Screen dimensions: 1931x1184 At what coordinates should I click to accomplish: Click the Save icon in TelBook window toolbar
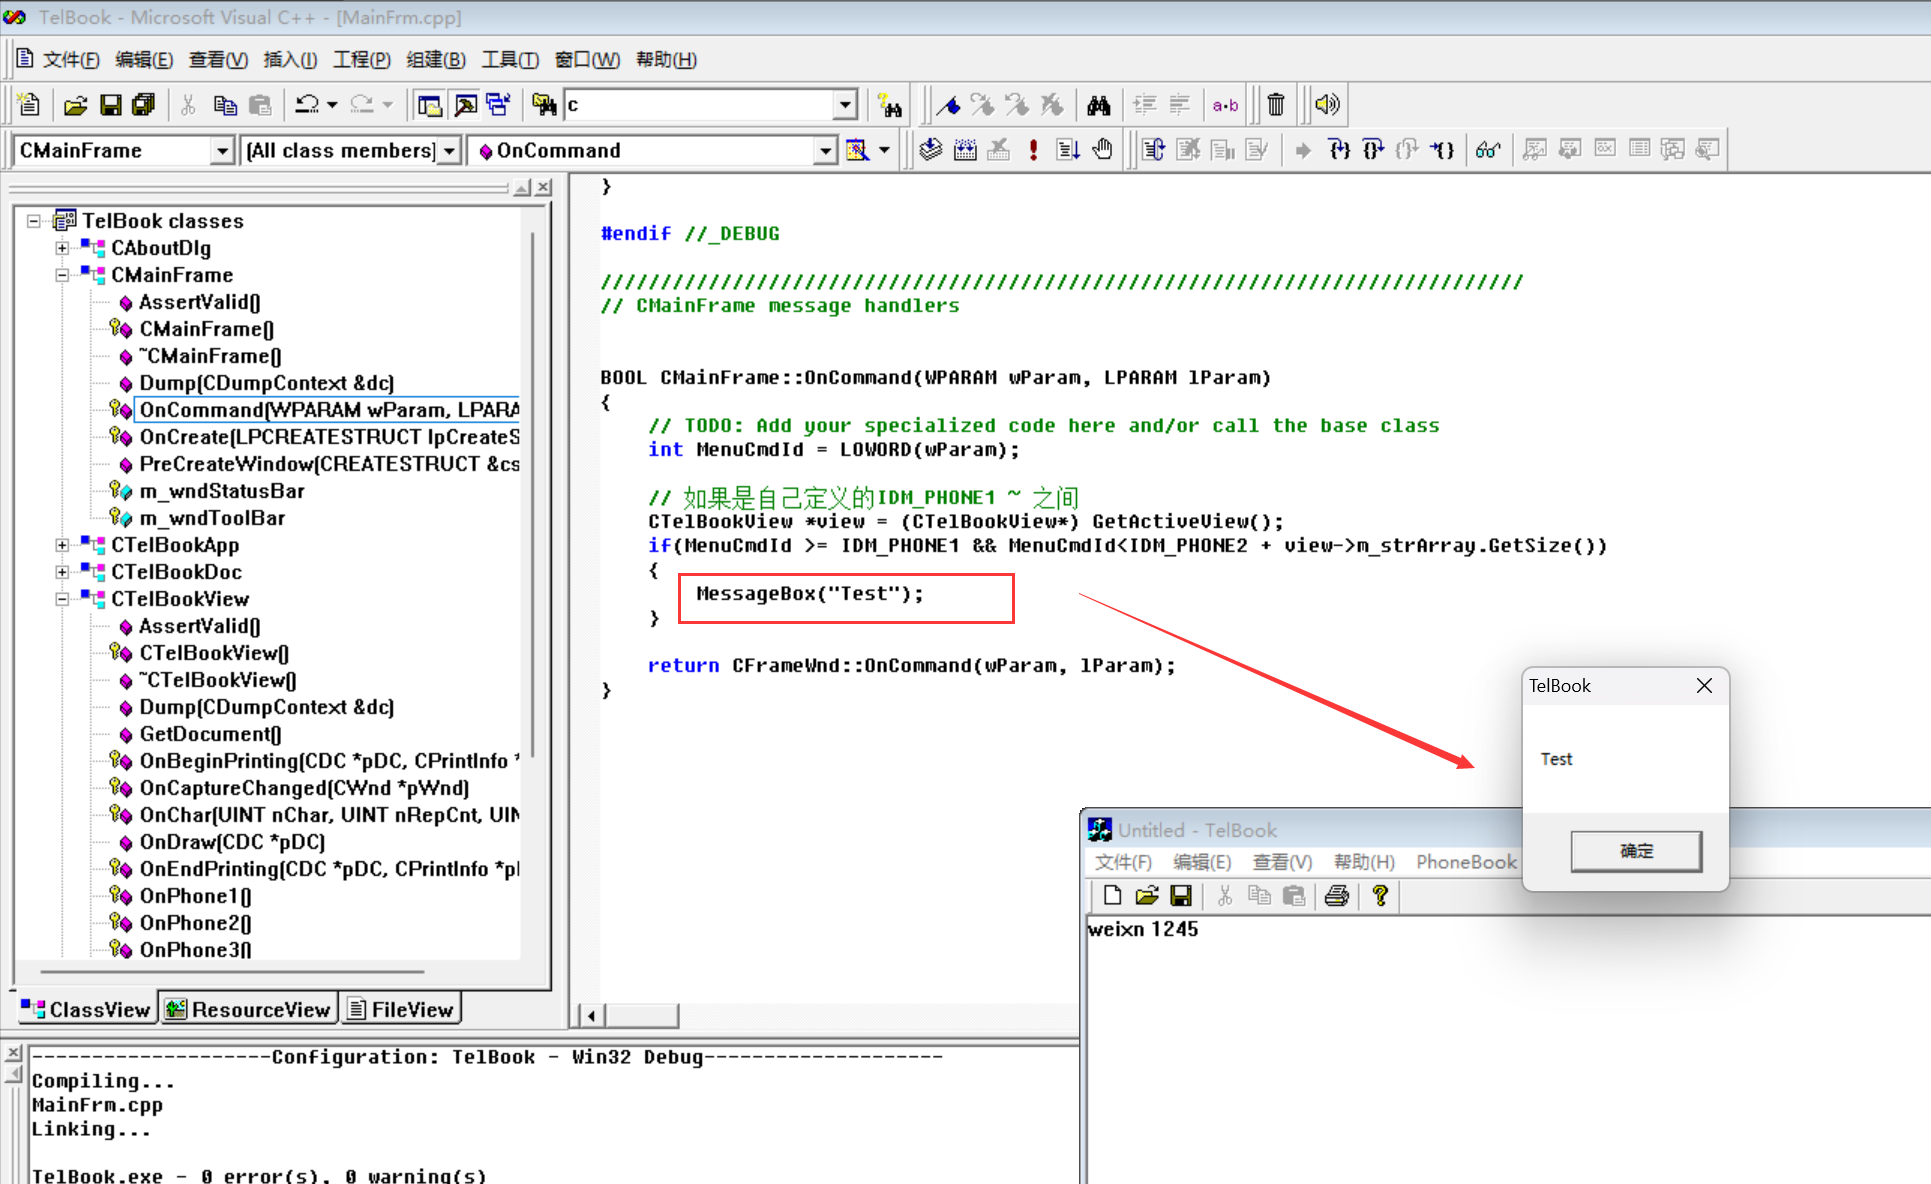point(1181,896)
